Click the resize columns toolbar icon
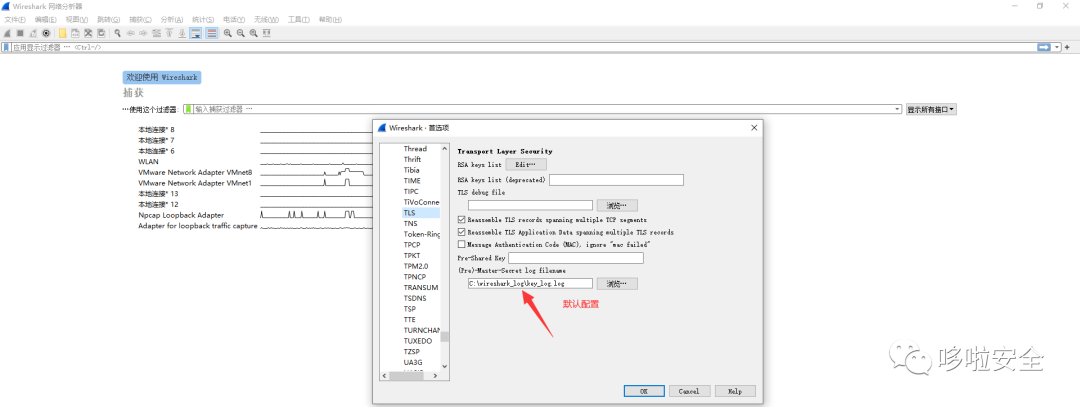This screenshot has height=407, width=1080. [x=267, y=33]
